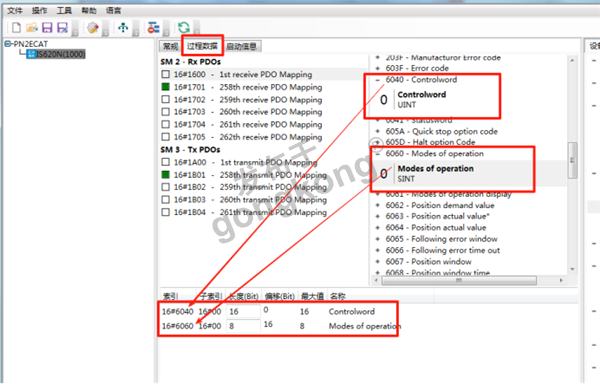Select the 16#6040 index cell
Viewport: 600px width, 384px height.
178,312
